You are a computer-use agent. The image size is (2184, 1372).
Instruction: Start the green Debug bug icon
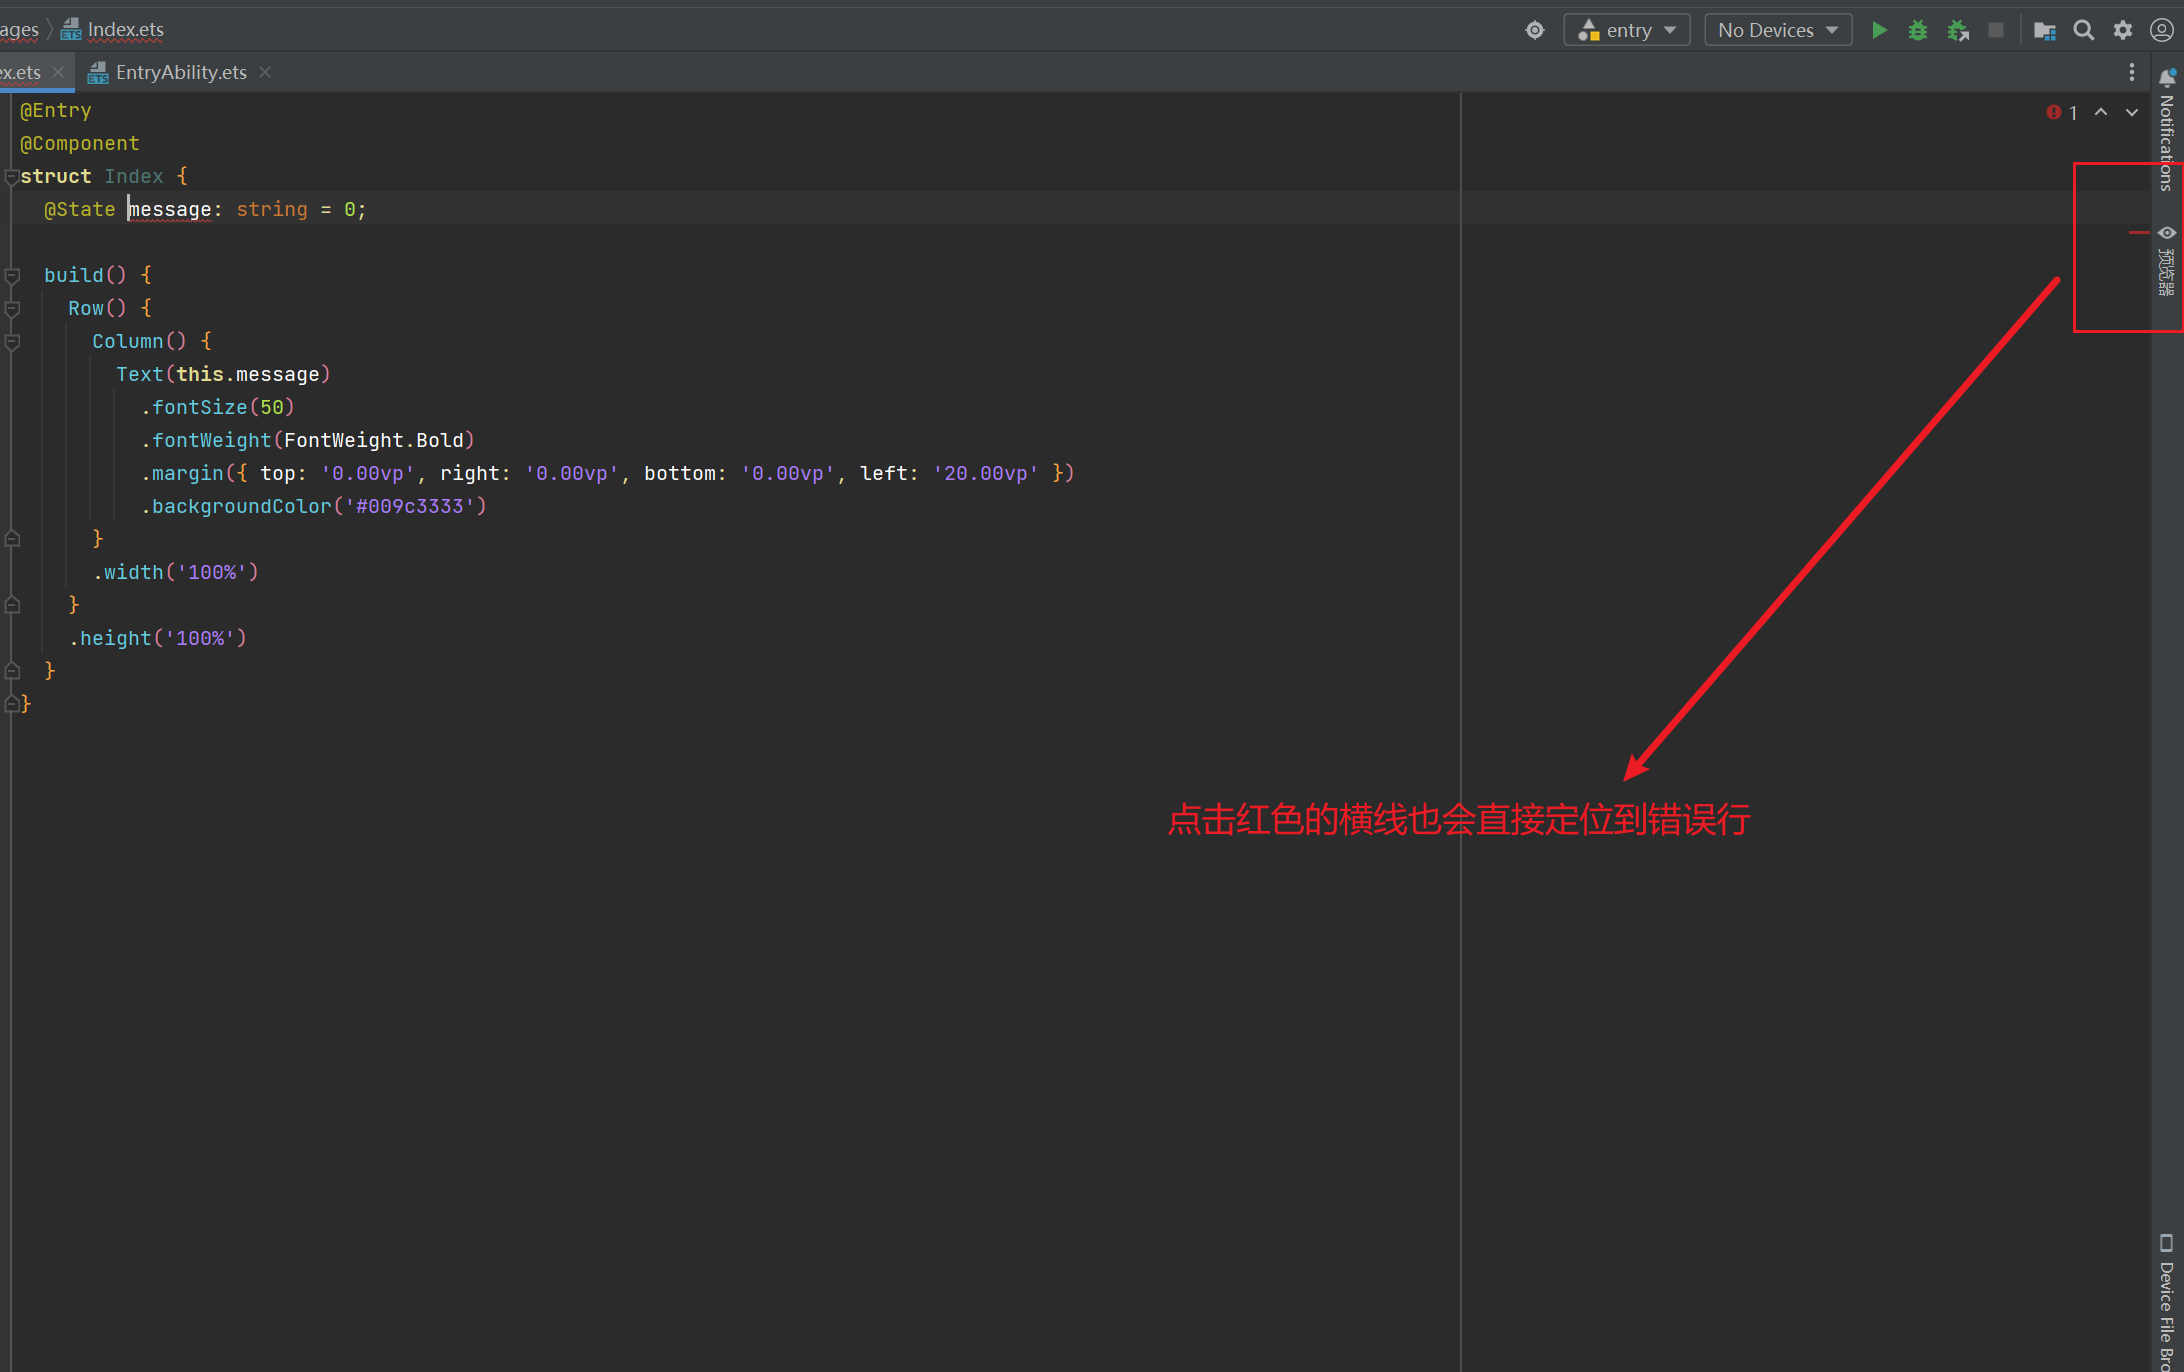(1917, 30)
